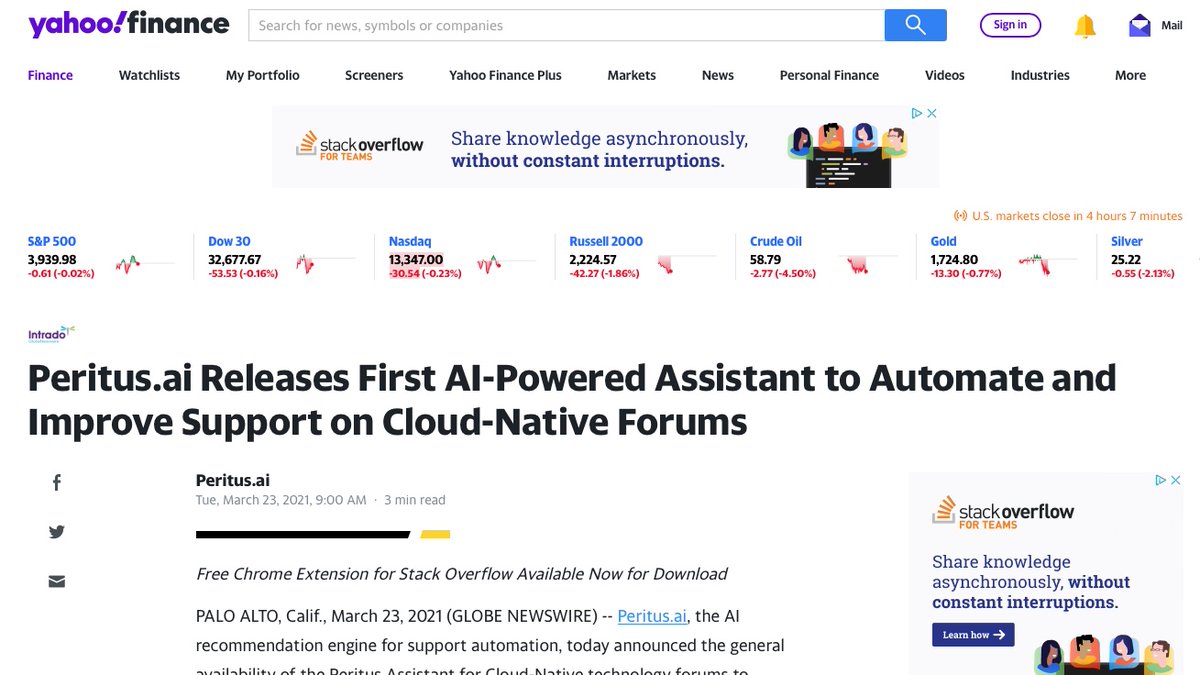Screen dimensions: 1200x675
Task: Open the Russell 2000 index link
Action: point(606,241)
